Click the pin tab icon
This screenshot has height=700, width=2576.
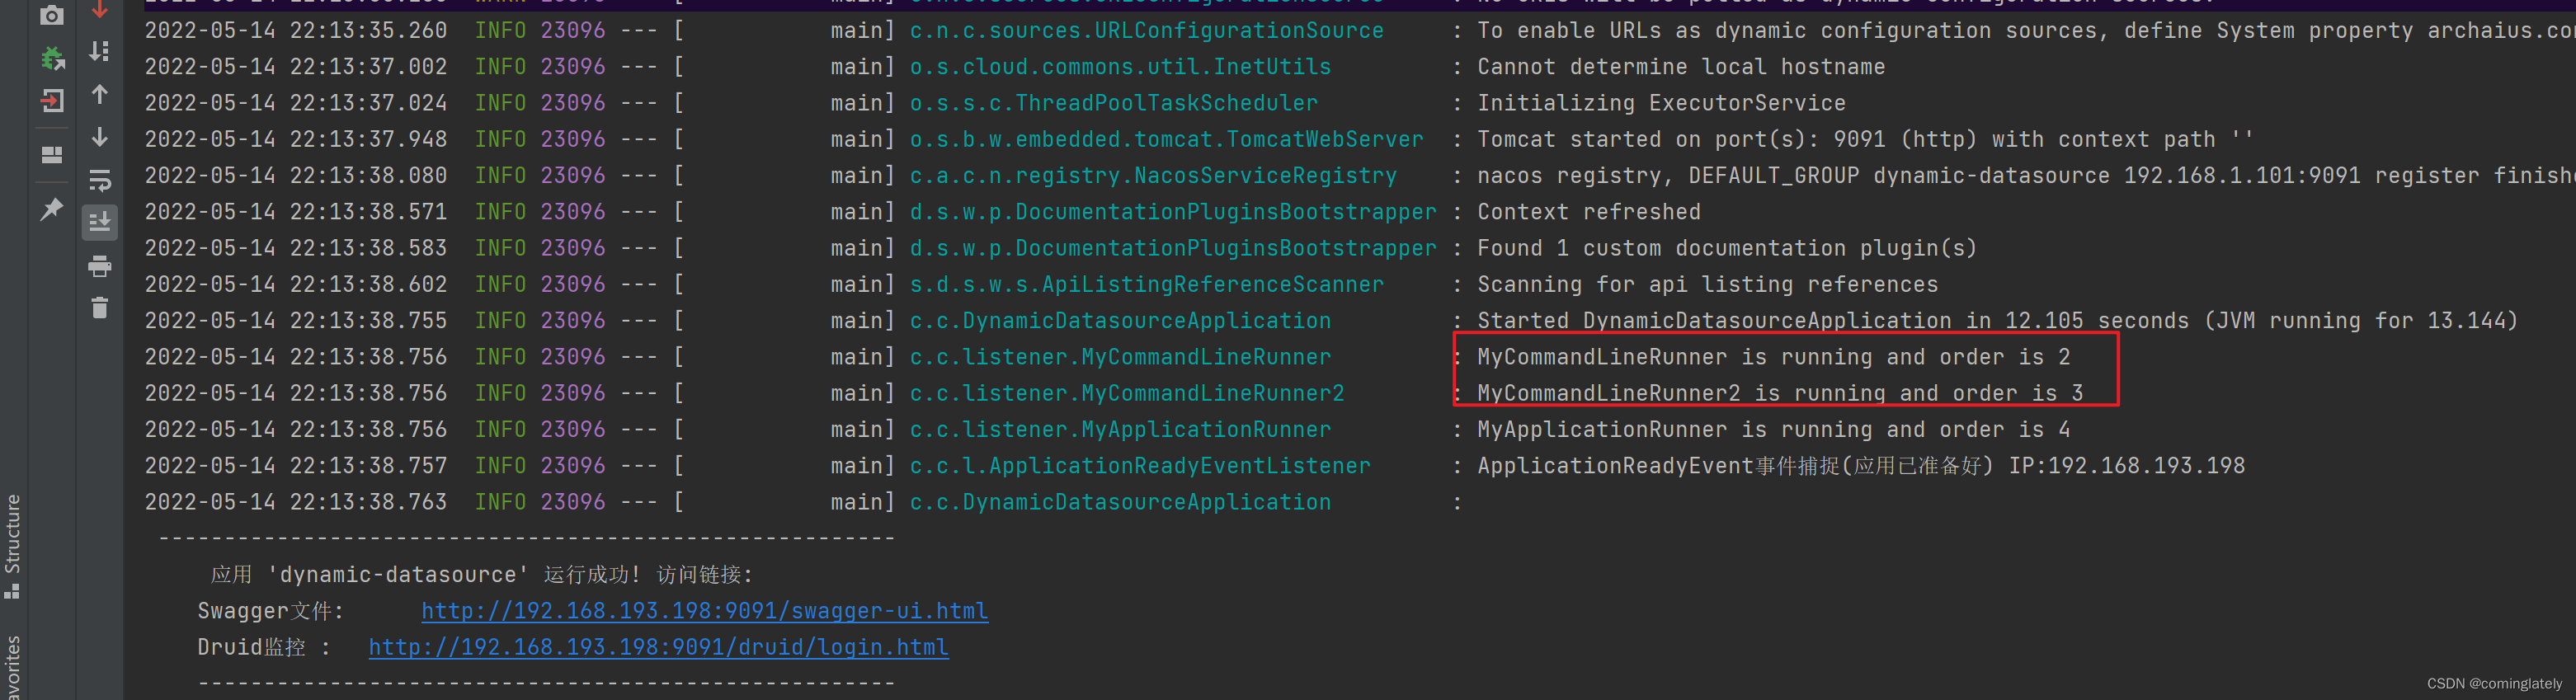[x=52, y=209]
